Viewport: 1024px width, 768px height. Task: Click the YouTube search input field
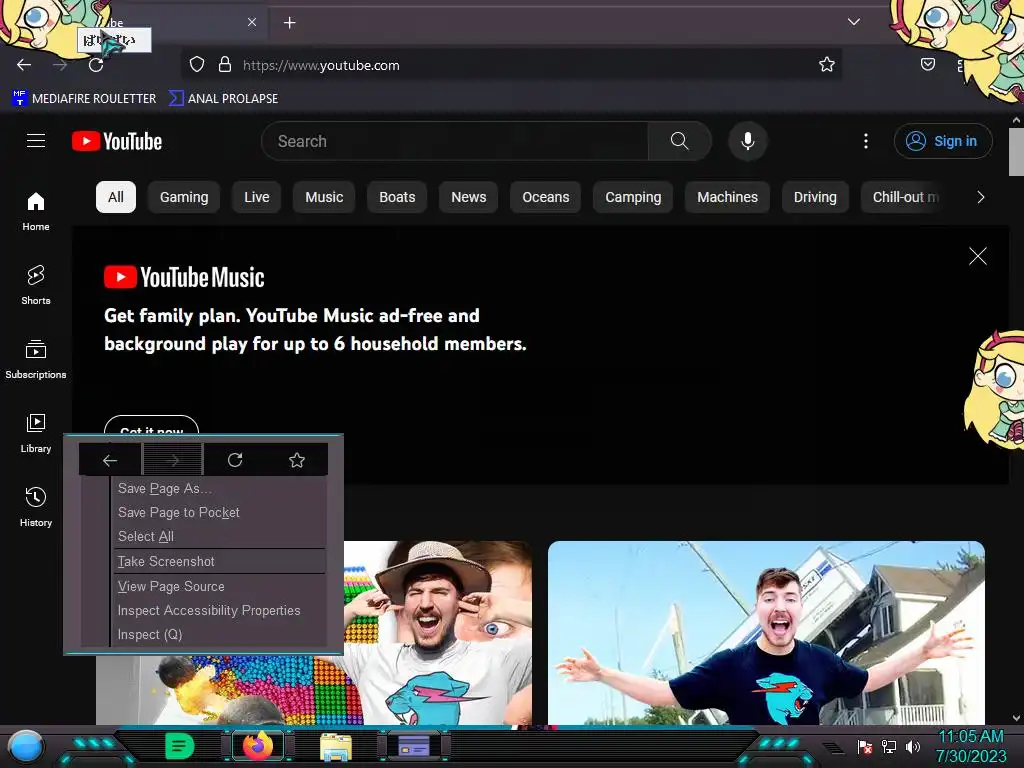point(454,141)
